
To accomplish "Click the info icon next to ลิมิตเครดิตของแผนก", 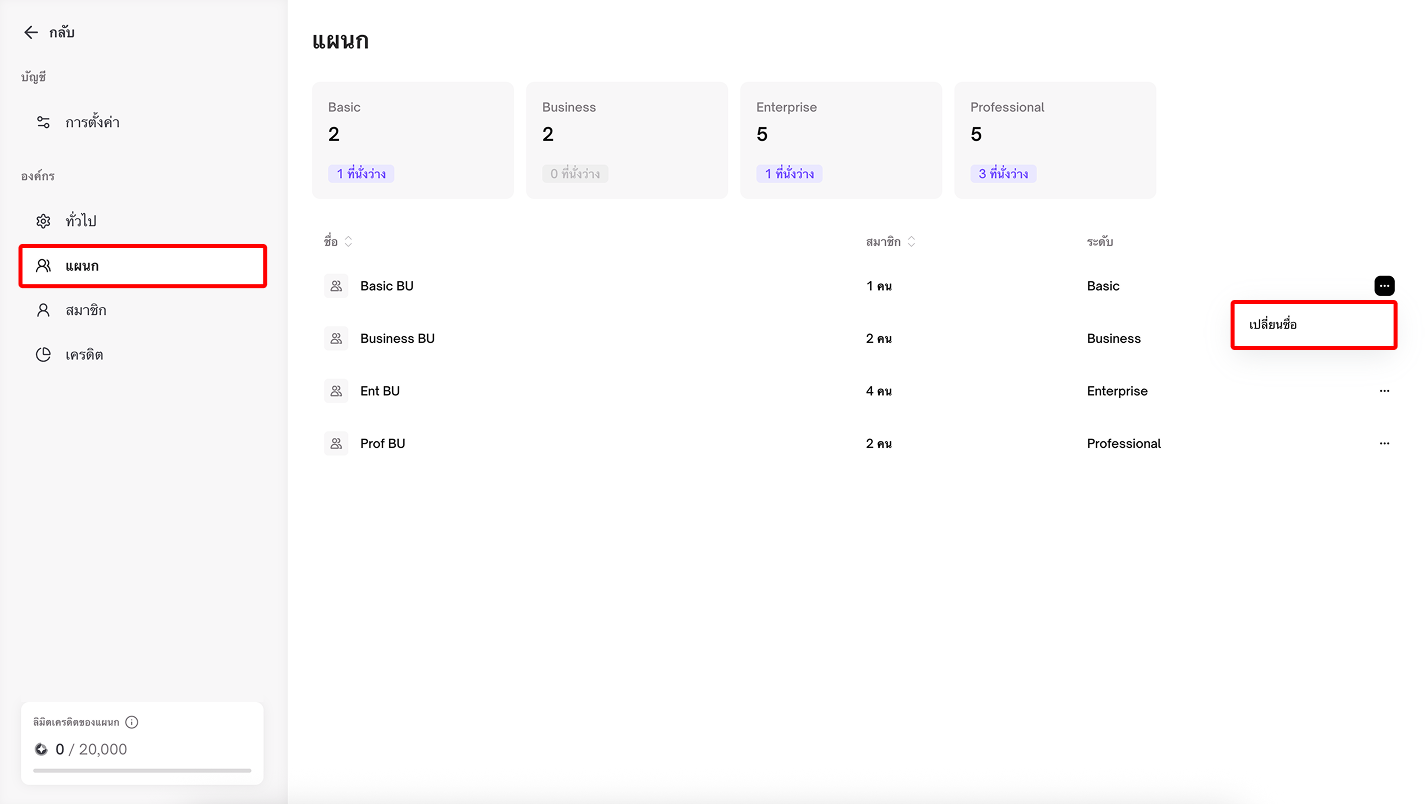I will (132, 722).
